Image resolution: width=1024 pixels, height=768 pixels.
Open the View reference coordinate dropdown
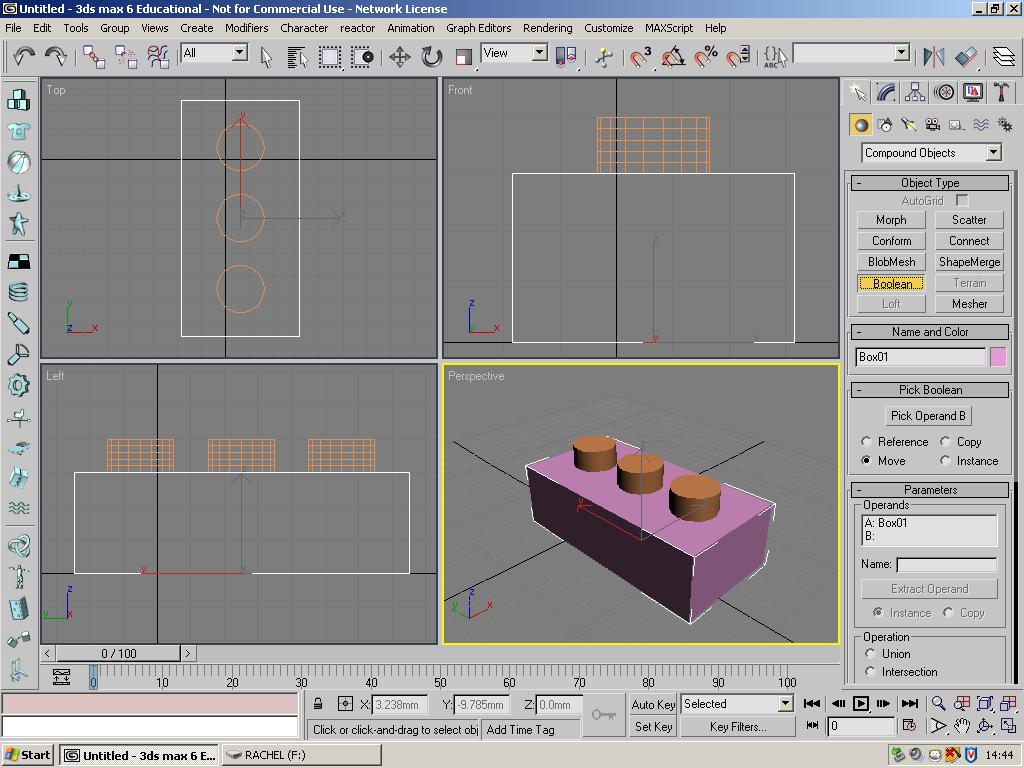(540, 51)
